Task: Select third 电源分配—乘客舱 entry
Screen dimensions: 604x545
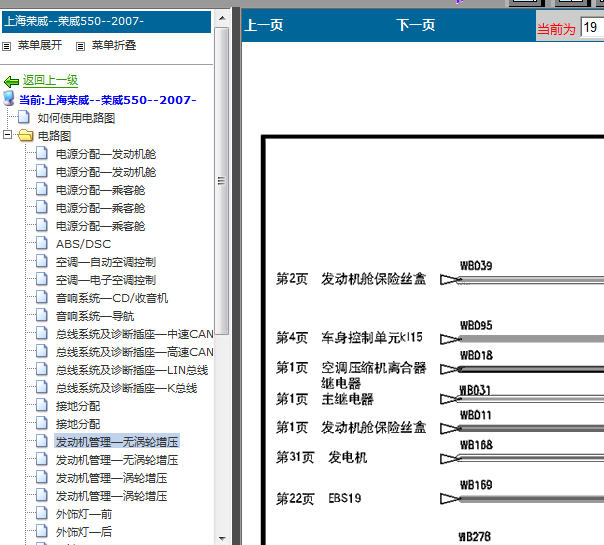Action: tap(100, 226)
